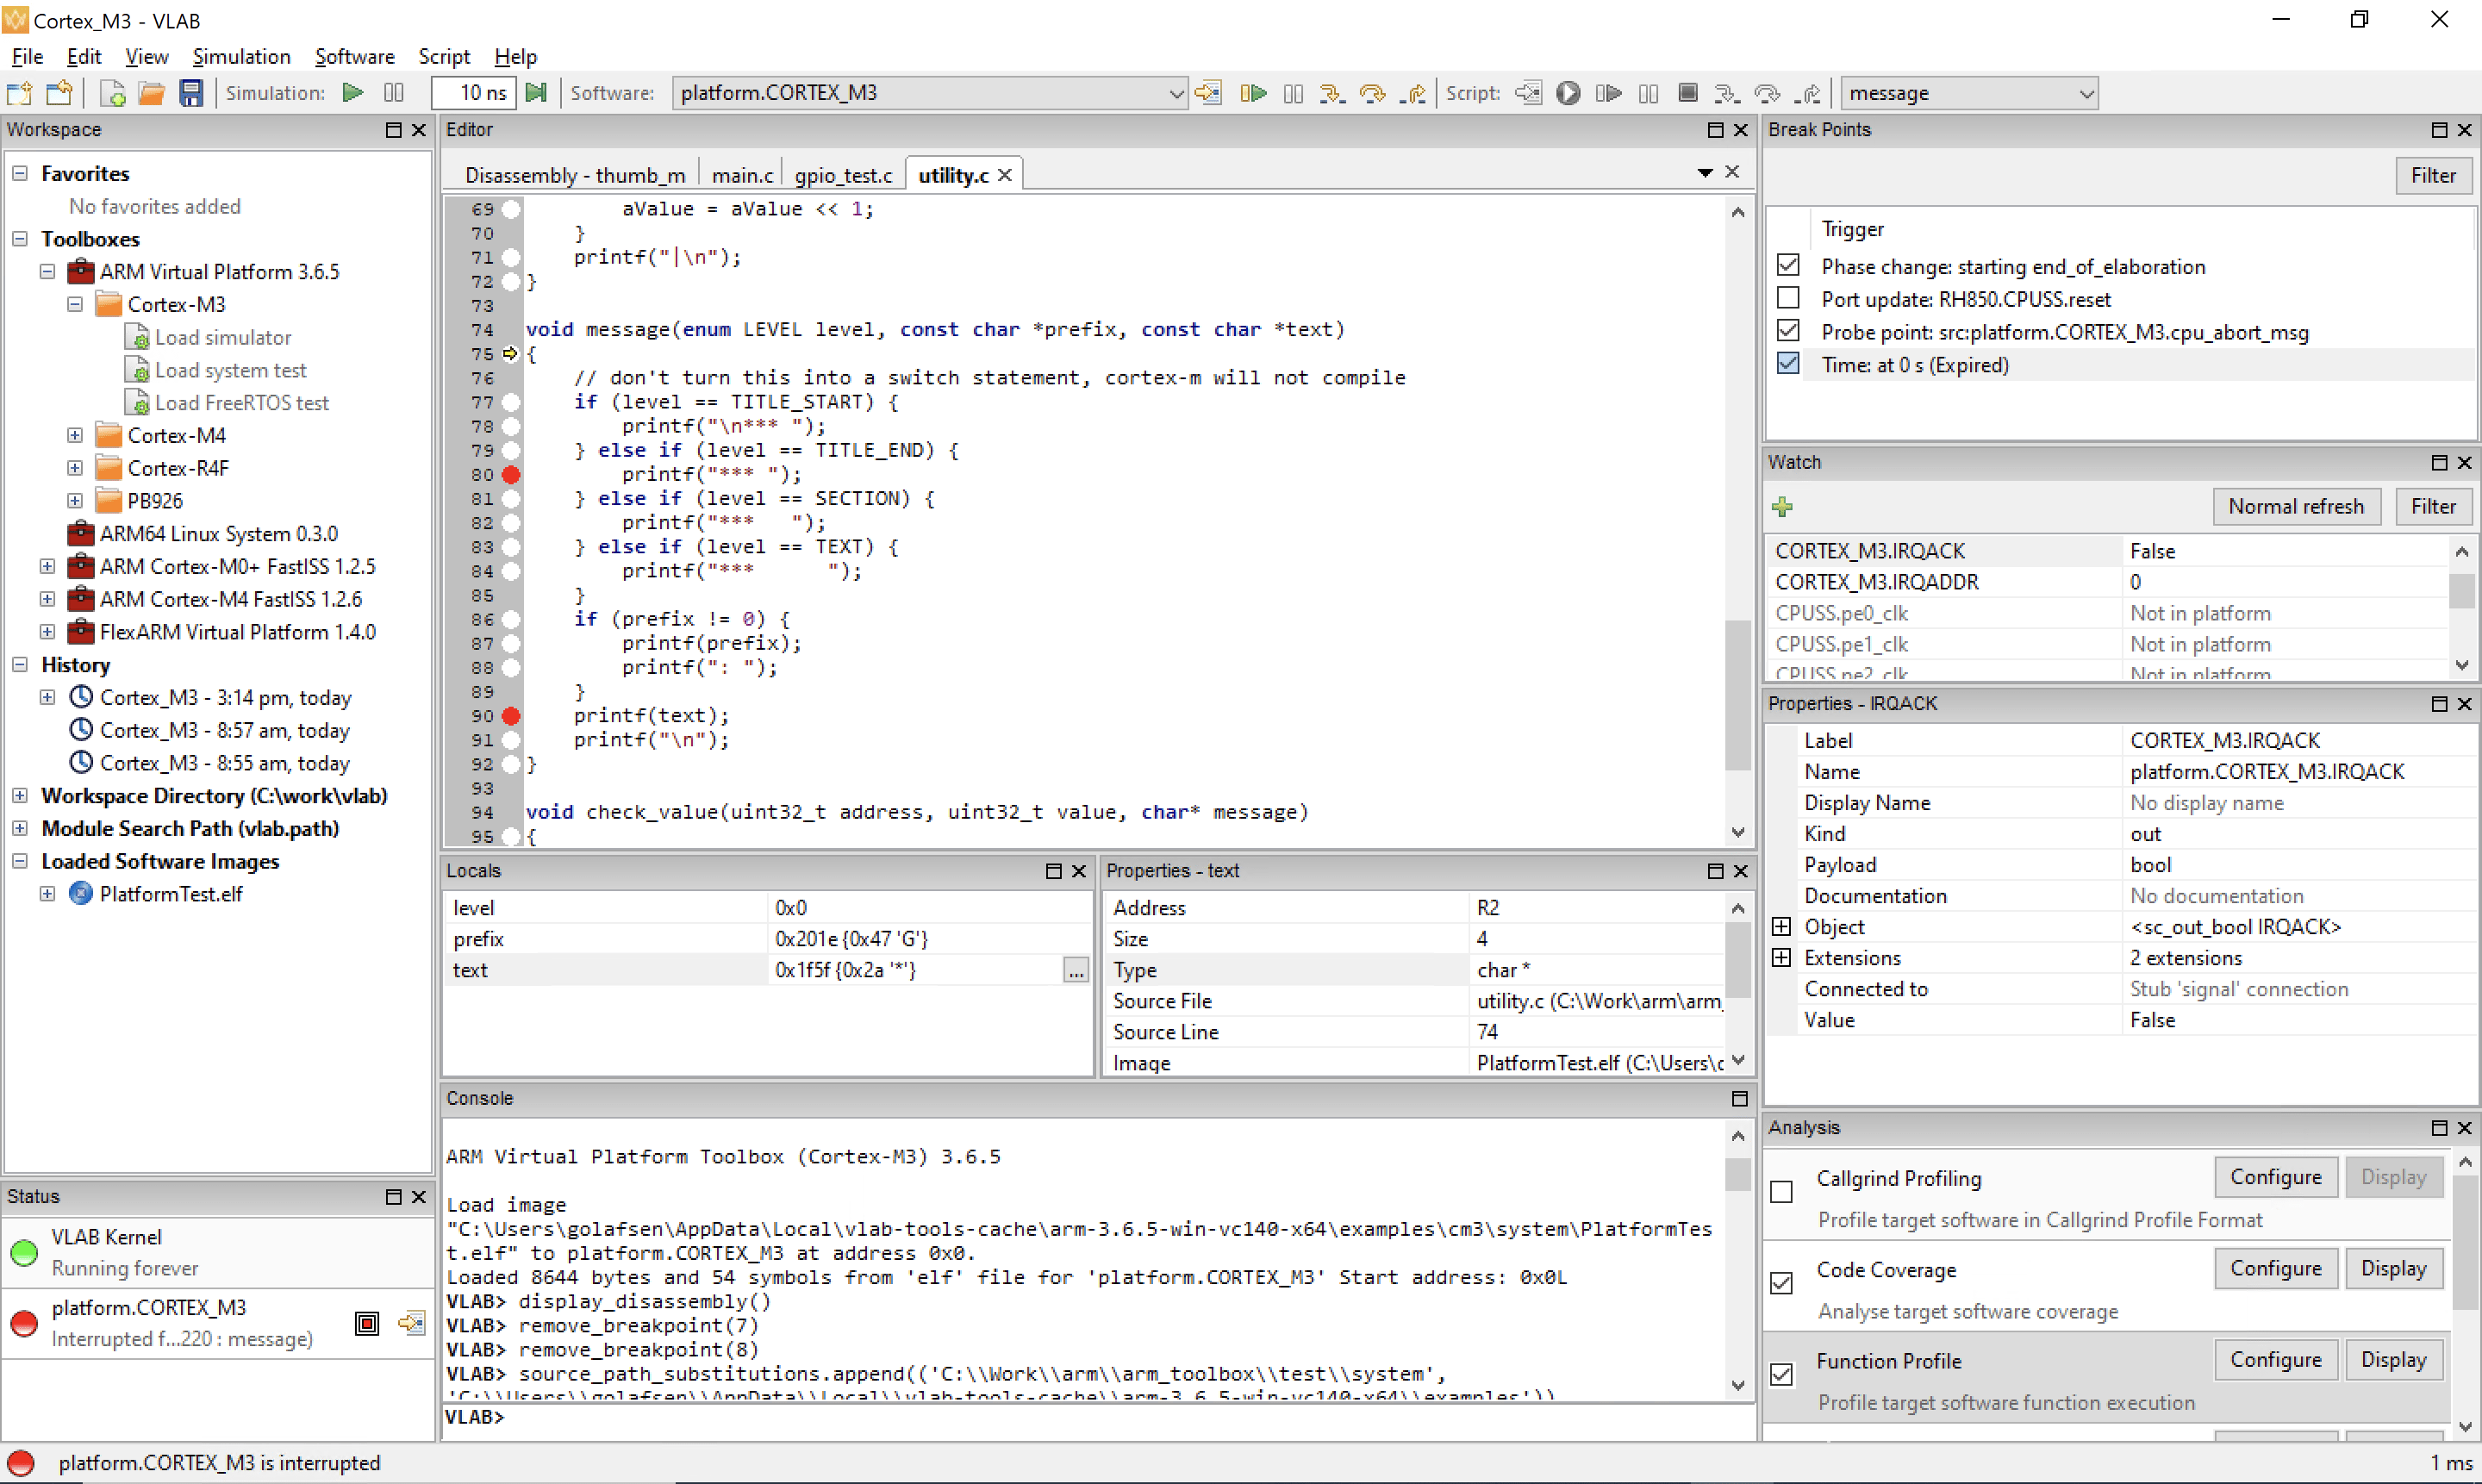Click the Analysis panel scroll down arrow
The height and width of the screenshot is (1484, 2482).
(2464, 1426)
